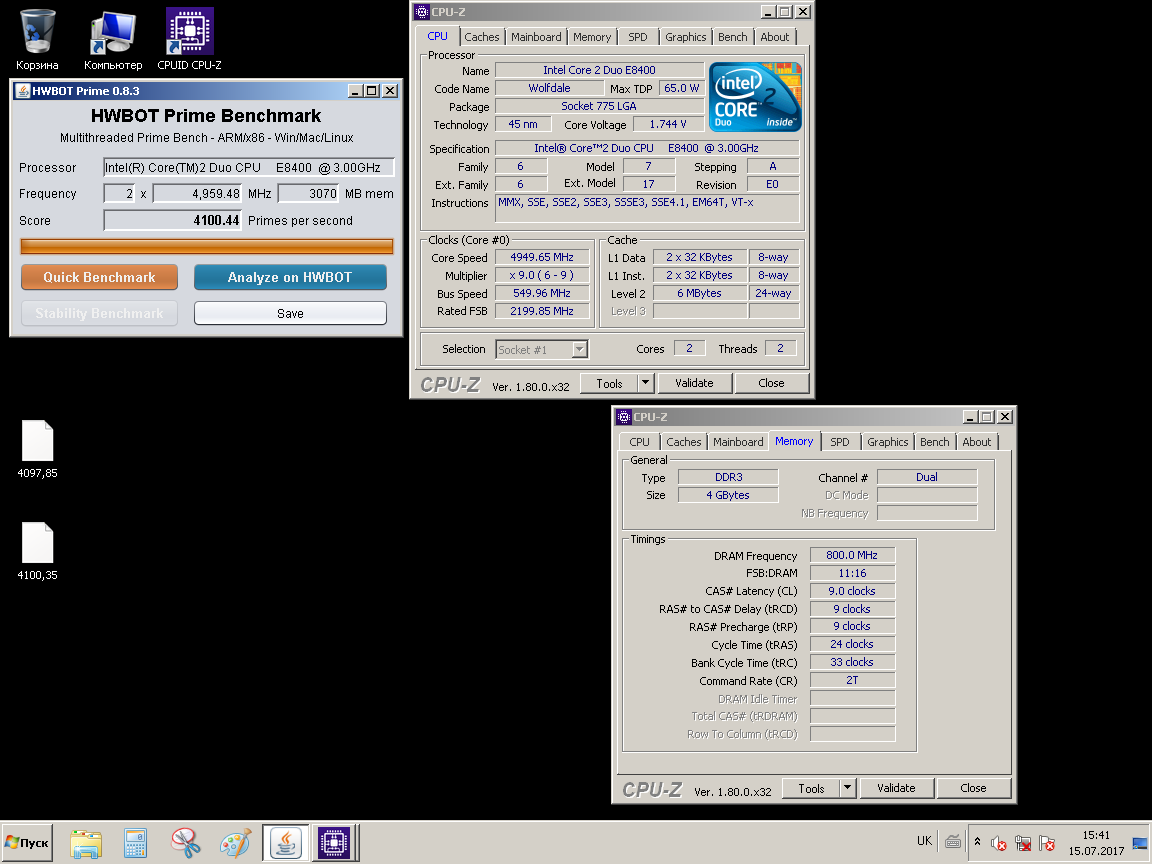Screen dimensions: 1152x864
Task: Click Close button in top CPU-Z window
Action: 771,383
